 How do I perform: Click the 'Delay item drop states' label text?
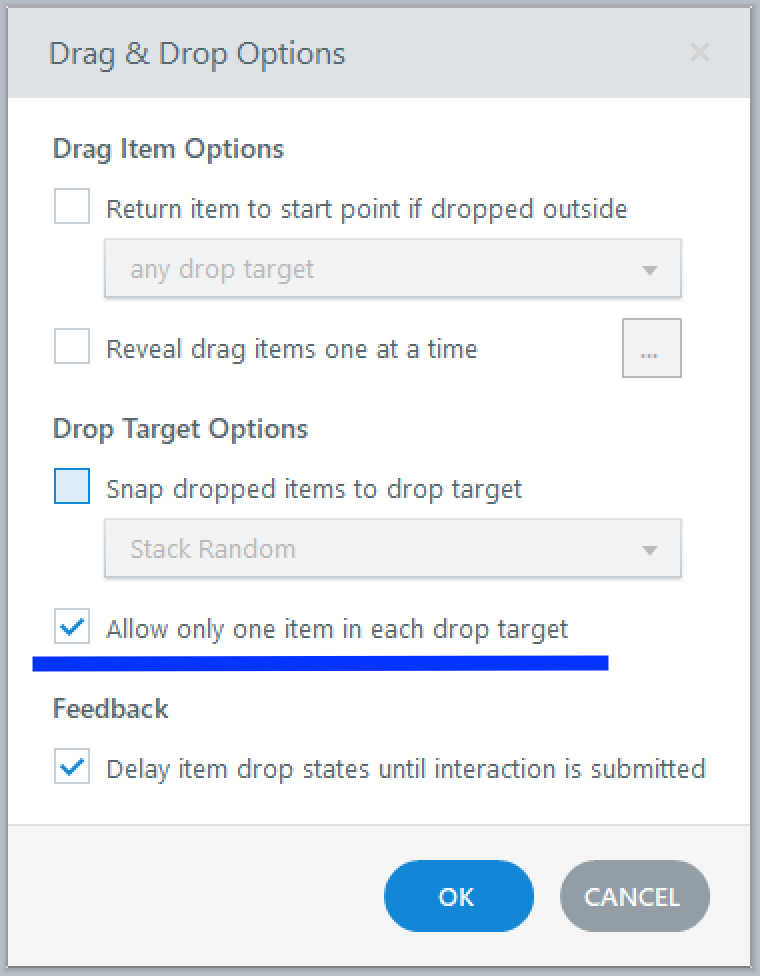coord(405,769)
